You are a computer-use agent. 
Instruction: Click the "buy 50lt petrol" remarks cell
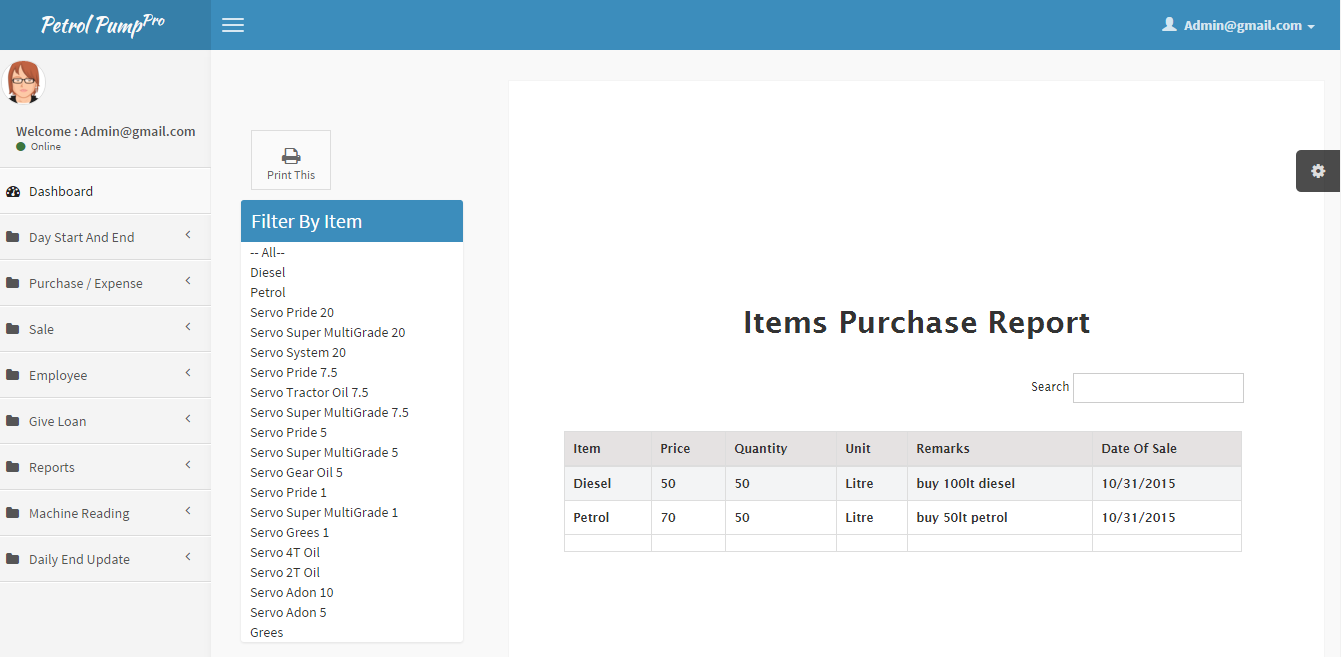[x=1000, y=517]
